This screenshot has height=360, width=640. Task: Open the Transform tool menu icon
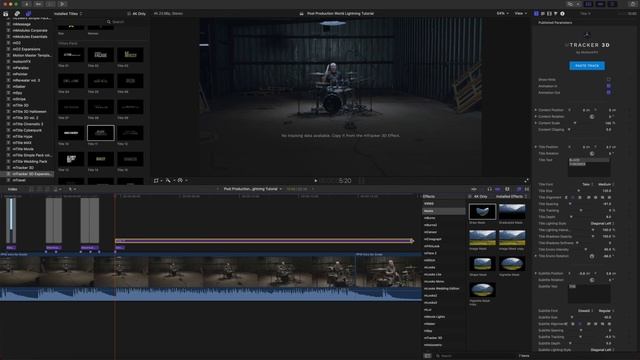(157, 180)
